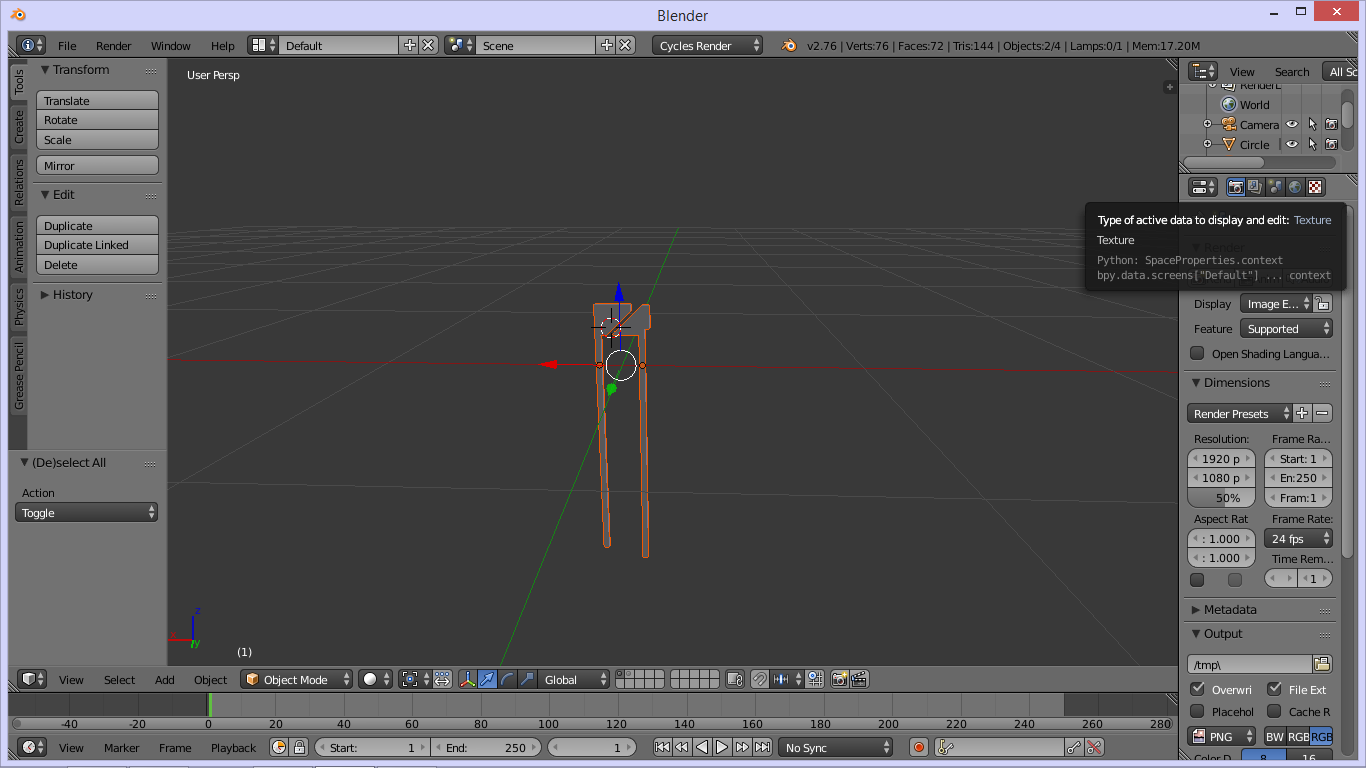The height and width of the screenshot is (768, 1366).
Task: Open the Object Mode dropdown
Action: pos(296,679)
